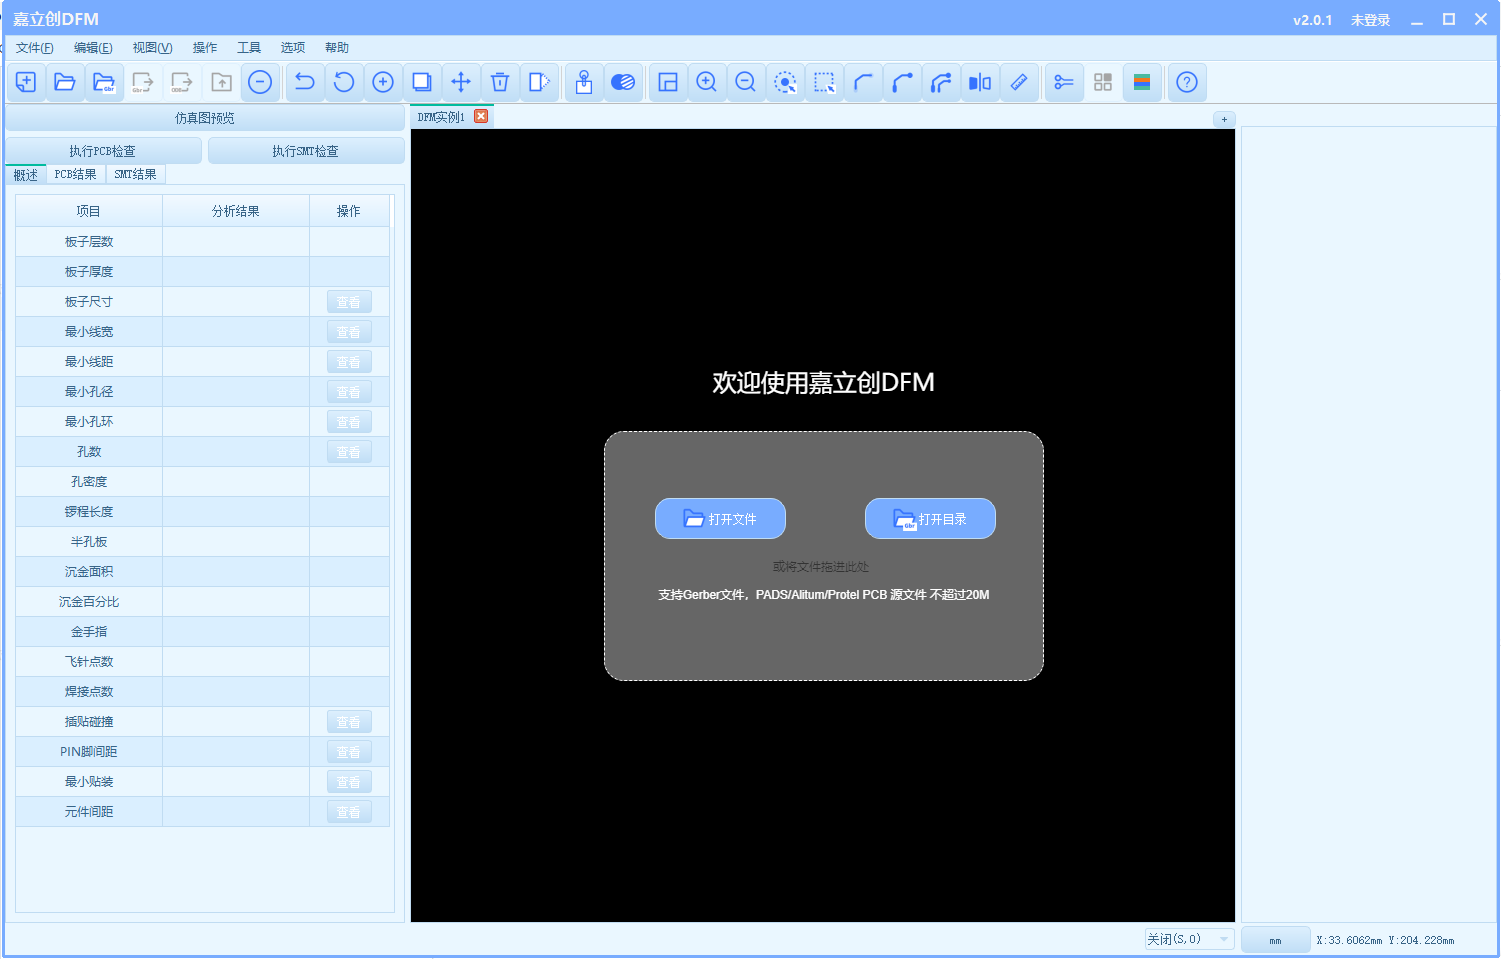Click the help question mark icon

pyautogui.click(x=1187, y=82)
